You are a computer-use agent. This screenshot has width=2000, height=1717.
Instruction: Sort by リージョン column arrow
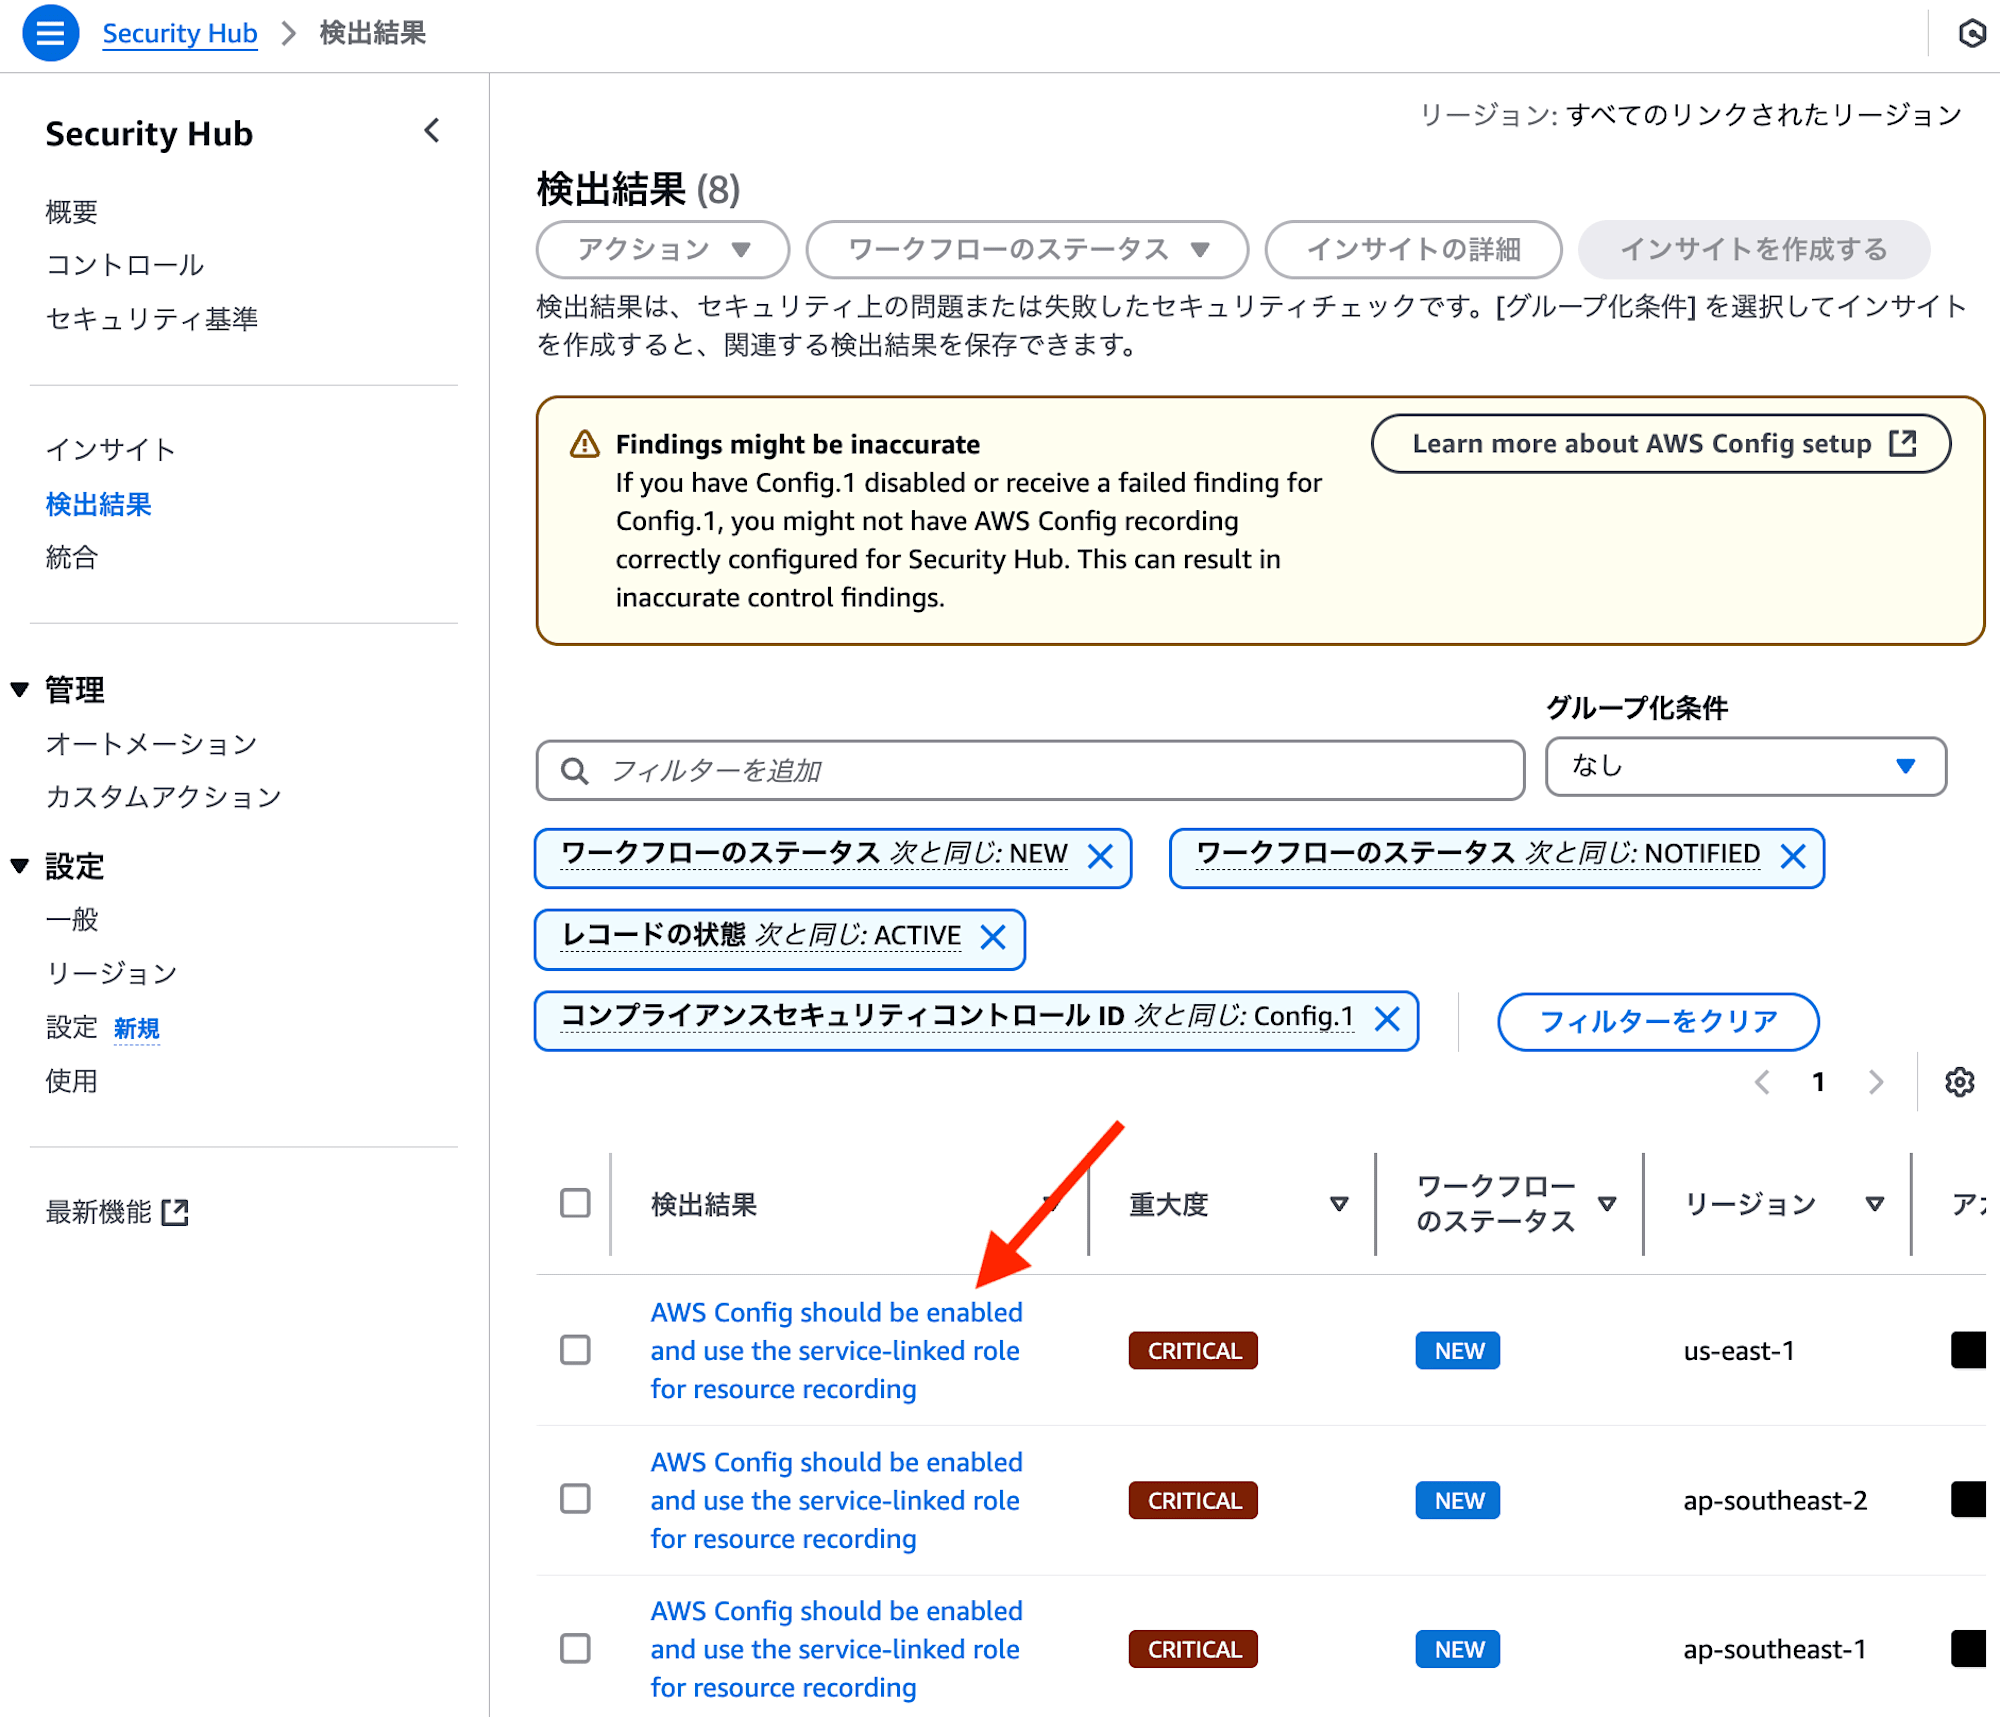click(1875, 1204)
